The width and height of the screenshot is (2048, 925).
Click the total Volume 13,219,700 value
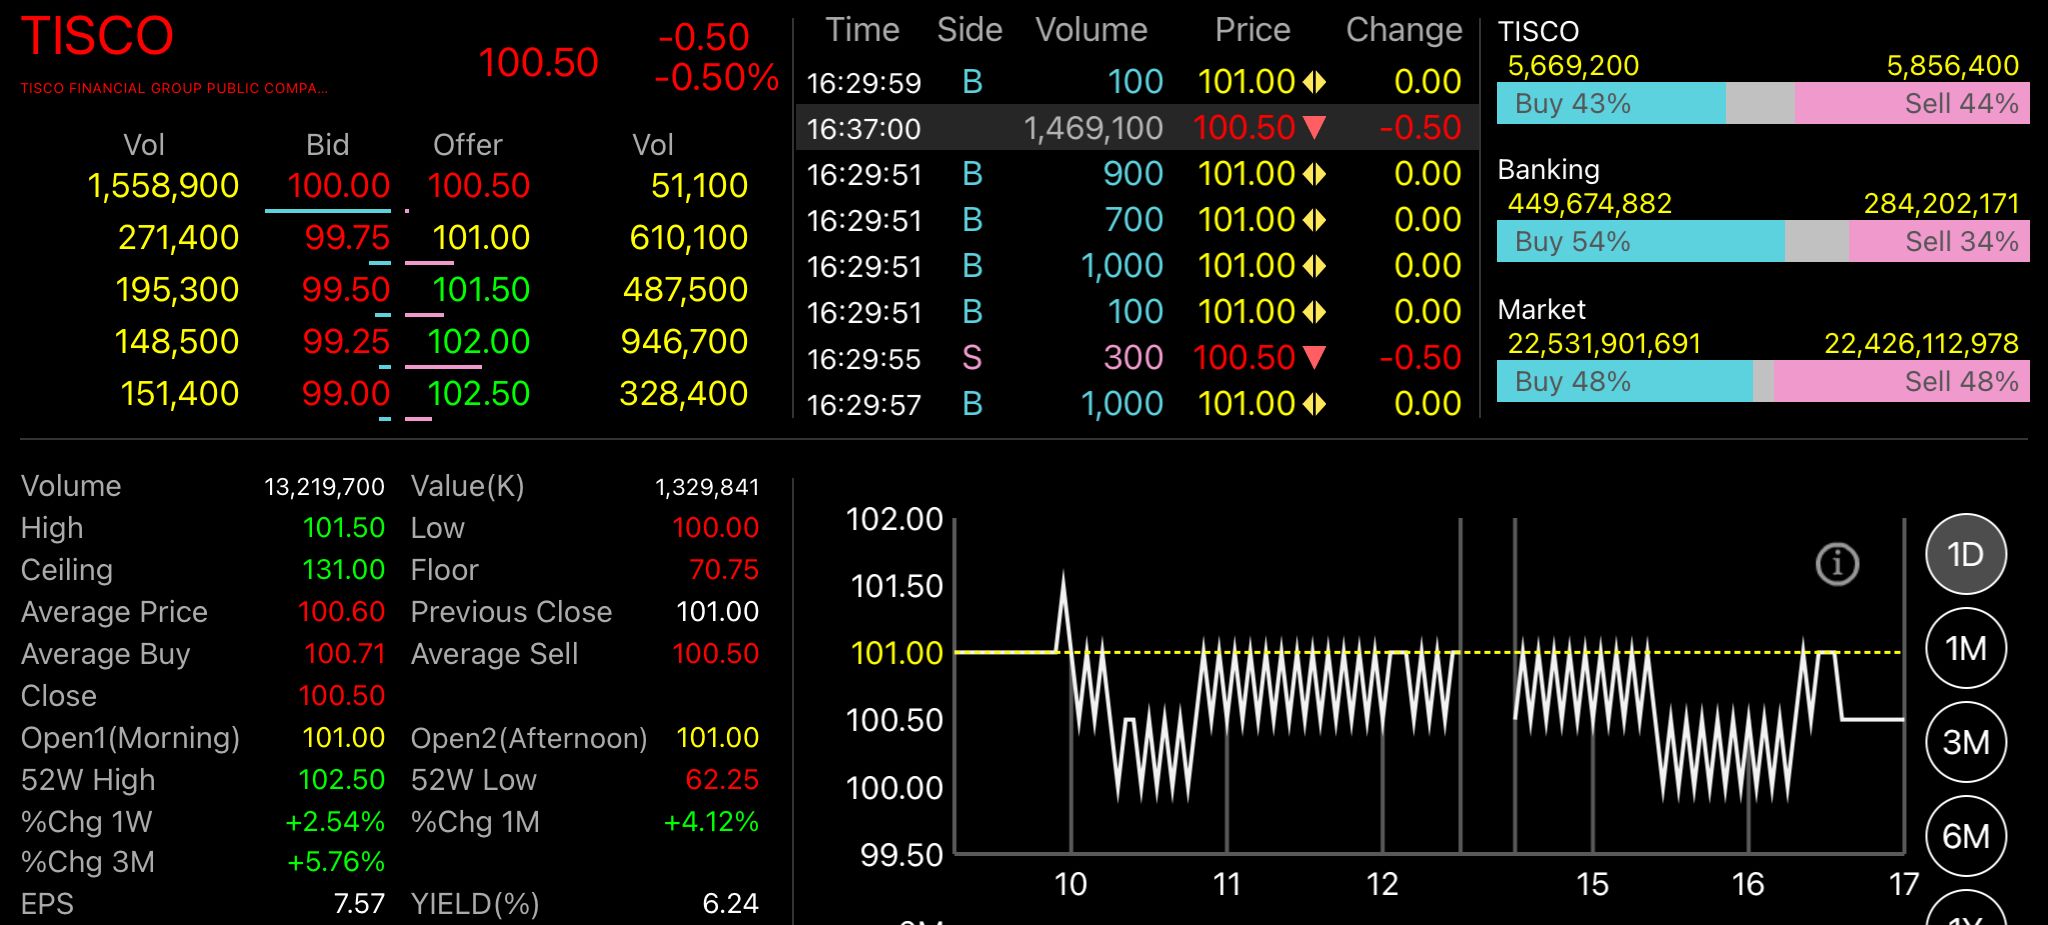point(324,487)
